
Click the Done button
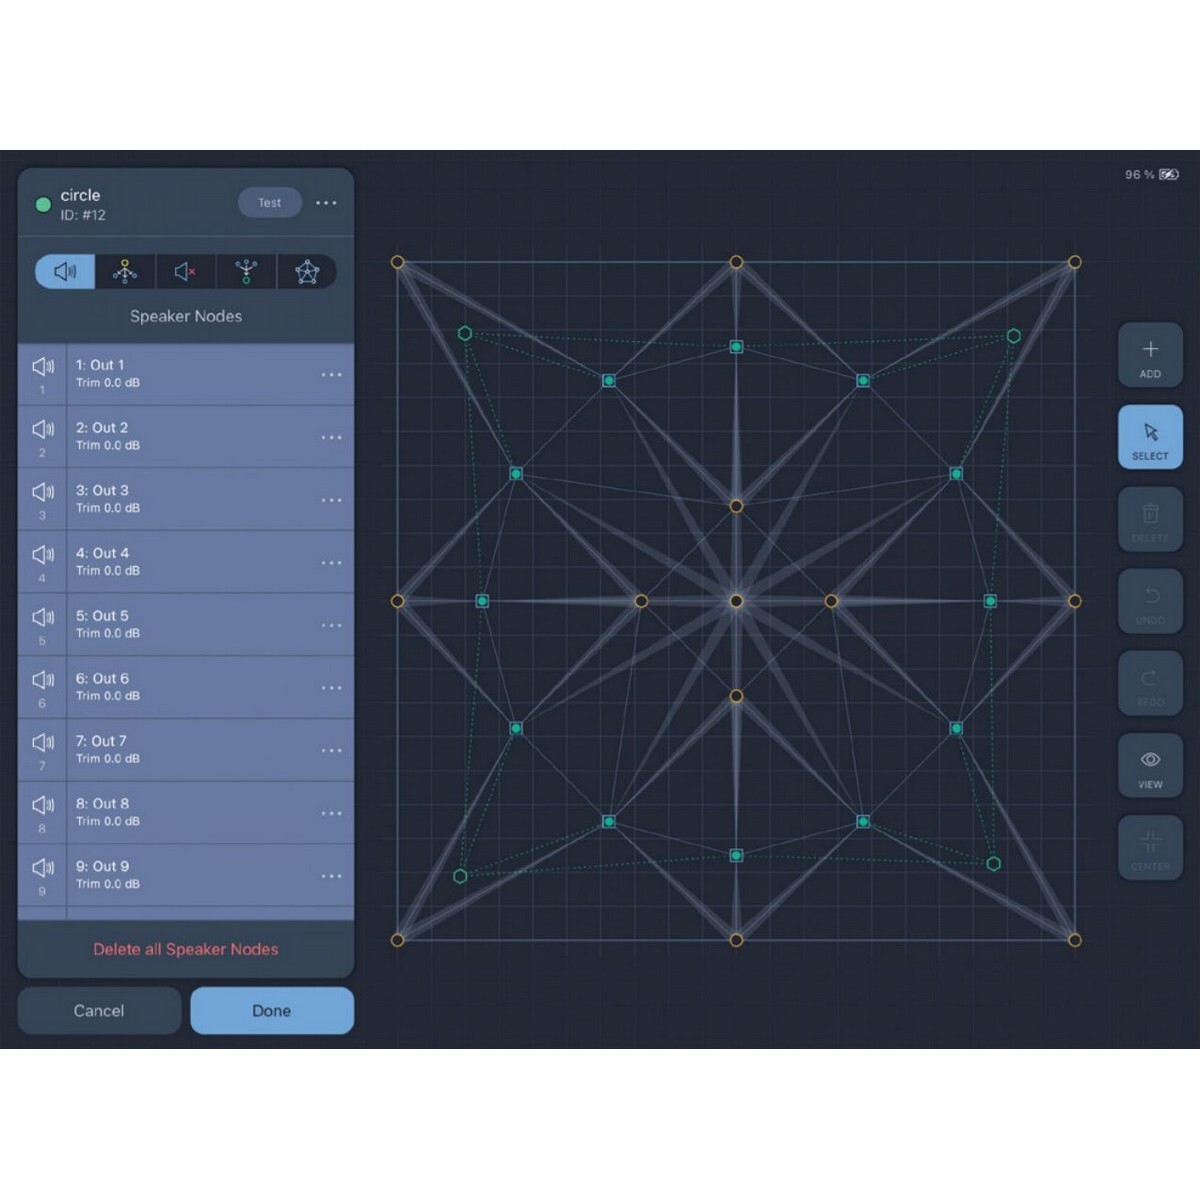point(272,1011)
